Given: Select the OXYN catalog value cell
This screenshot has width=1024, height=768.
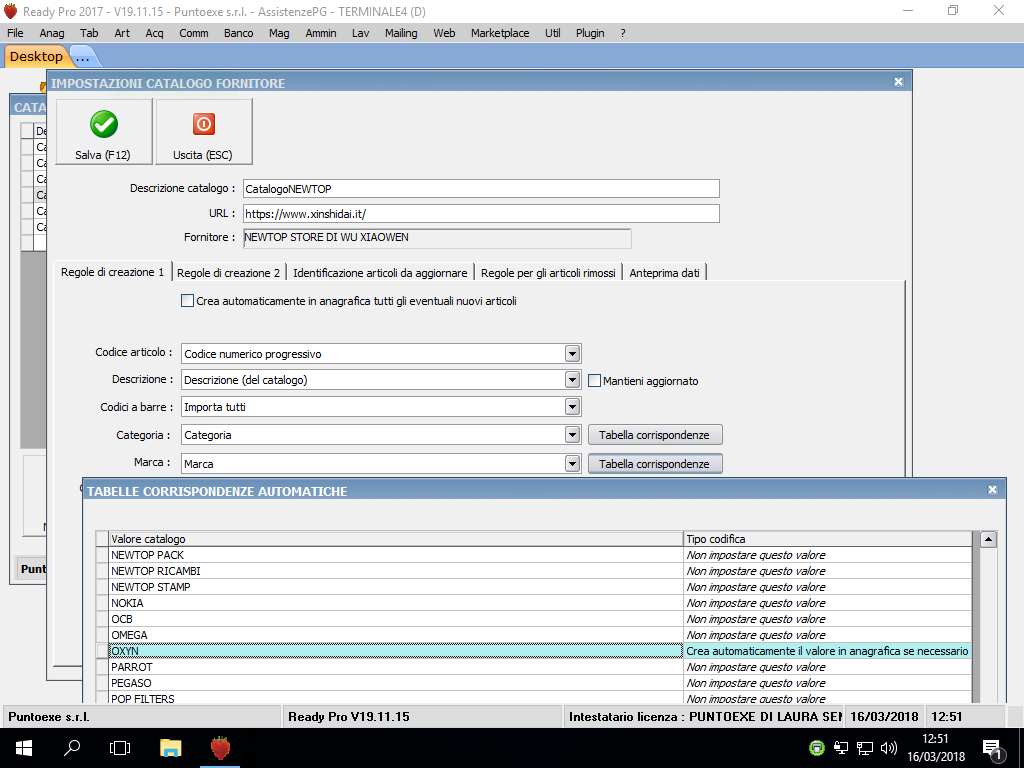Looking at the screenshot, I should coord(396,651).
